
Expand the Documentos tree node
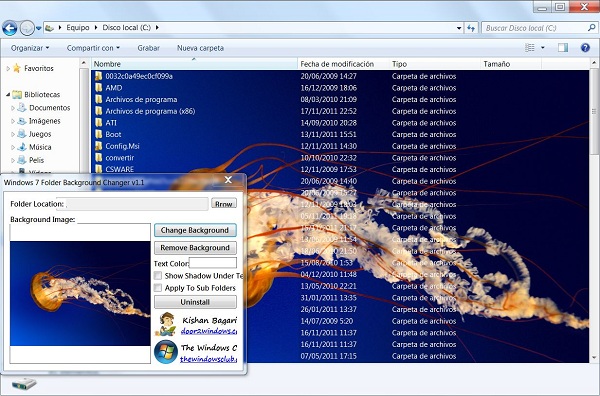(x=13, y=108)
